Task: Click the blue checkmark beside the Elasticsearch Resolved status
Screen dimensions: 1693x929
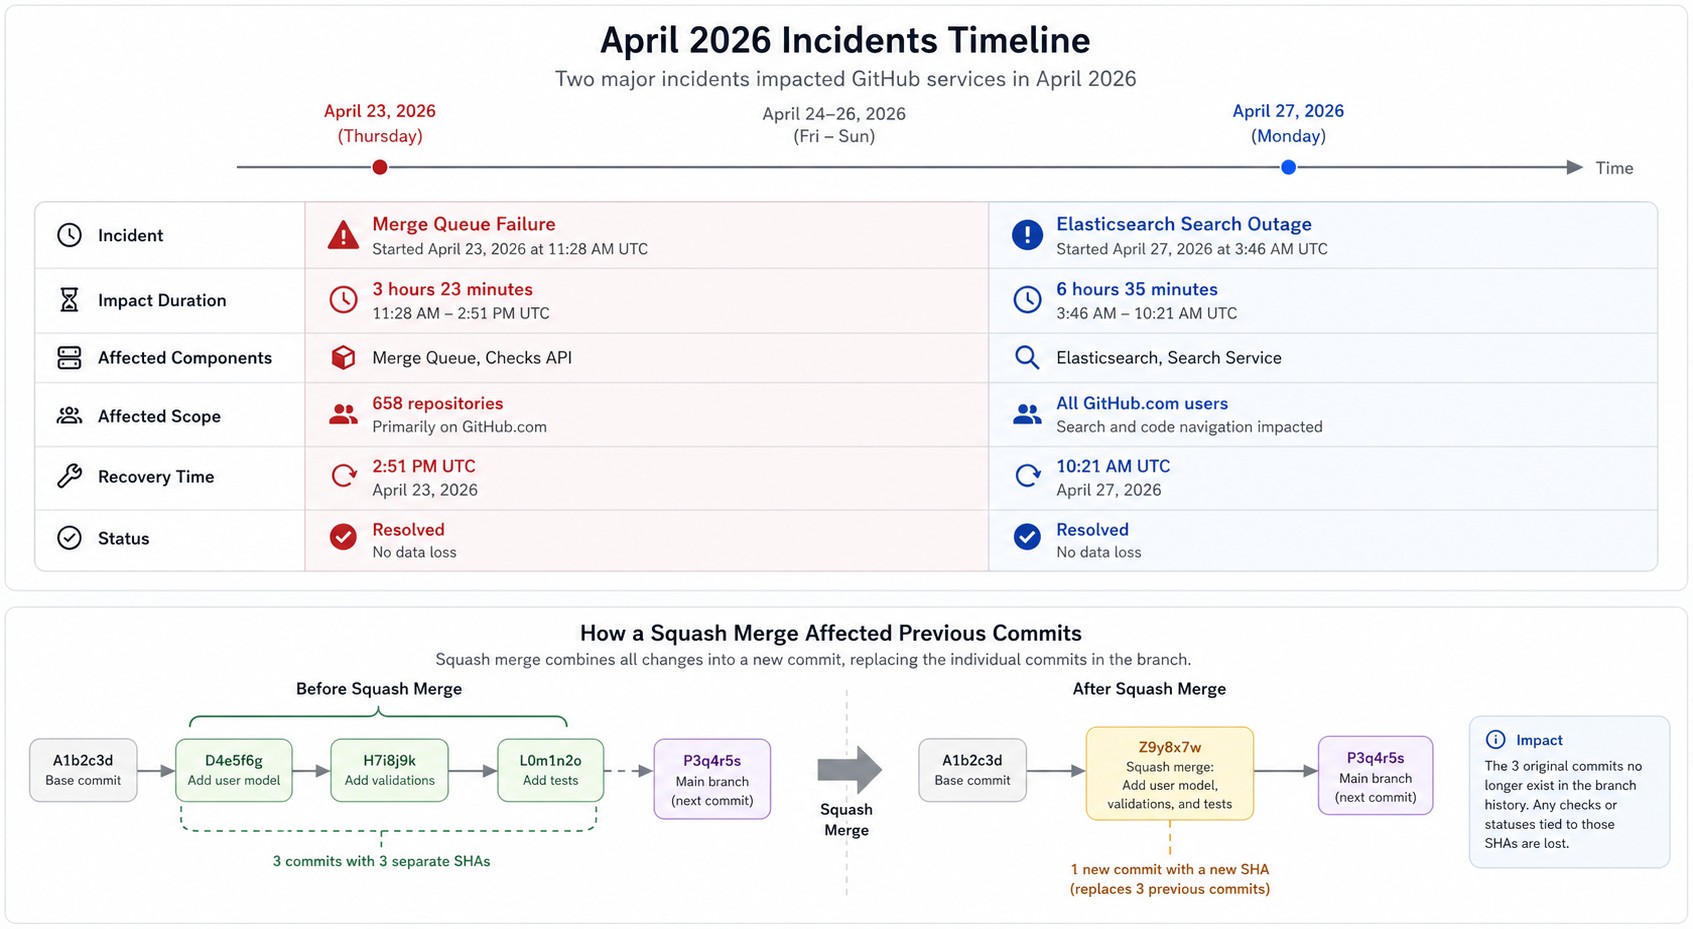Action: pos(1027,538)
